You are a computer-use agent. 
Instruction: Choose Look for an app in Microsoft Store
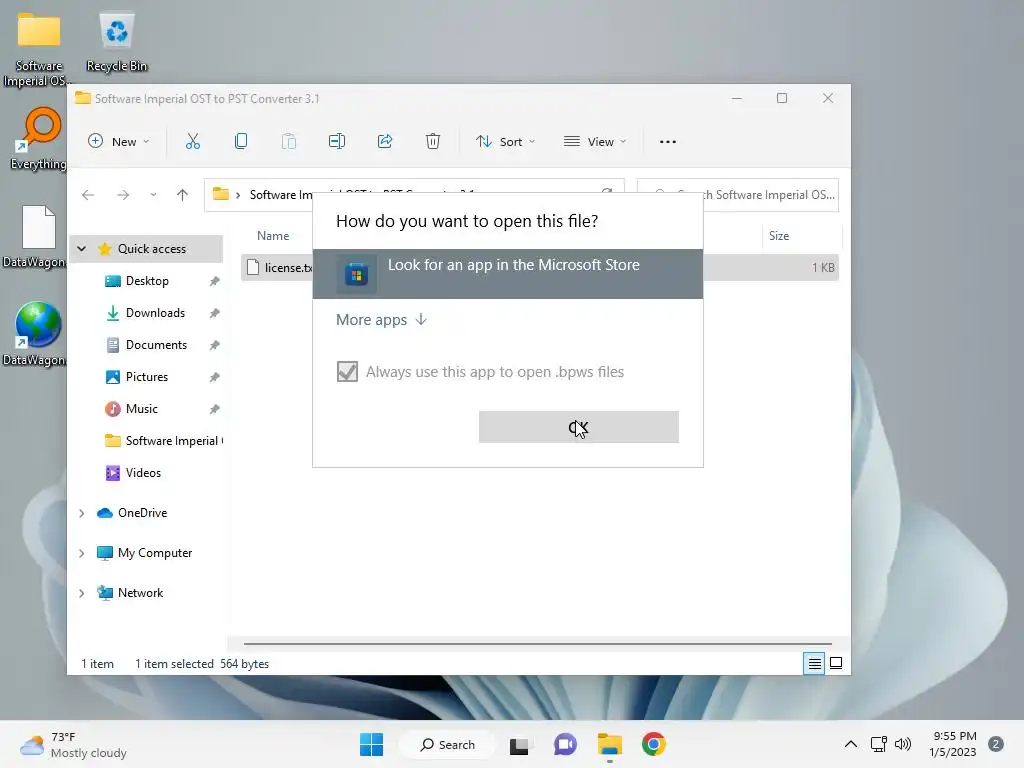507,274
